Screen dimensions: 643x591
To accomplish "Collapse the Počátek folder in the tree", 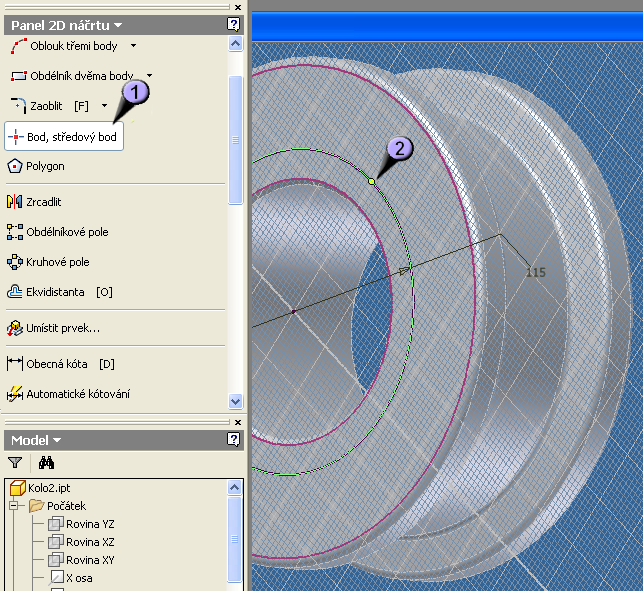I will click(15, 506).
